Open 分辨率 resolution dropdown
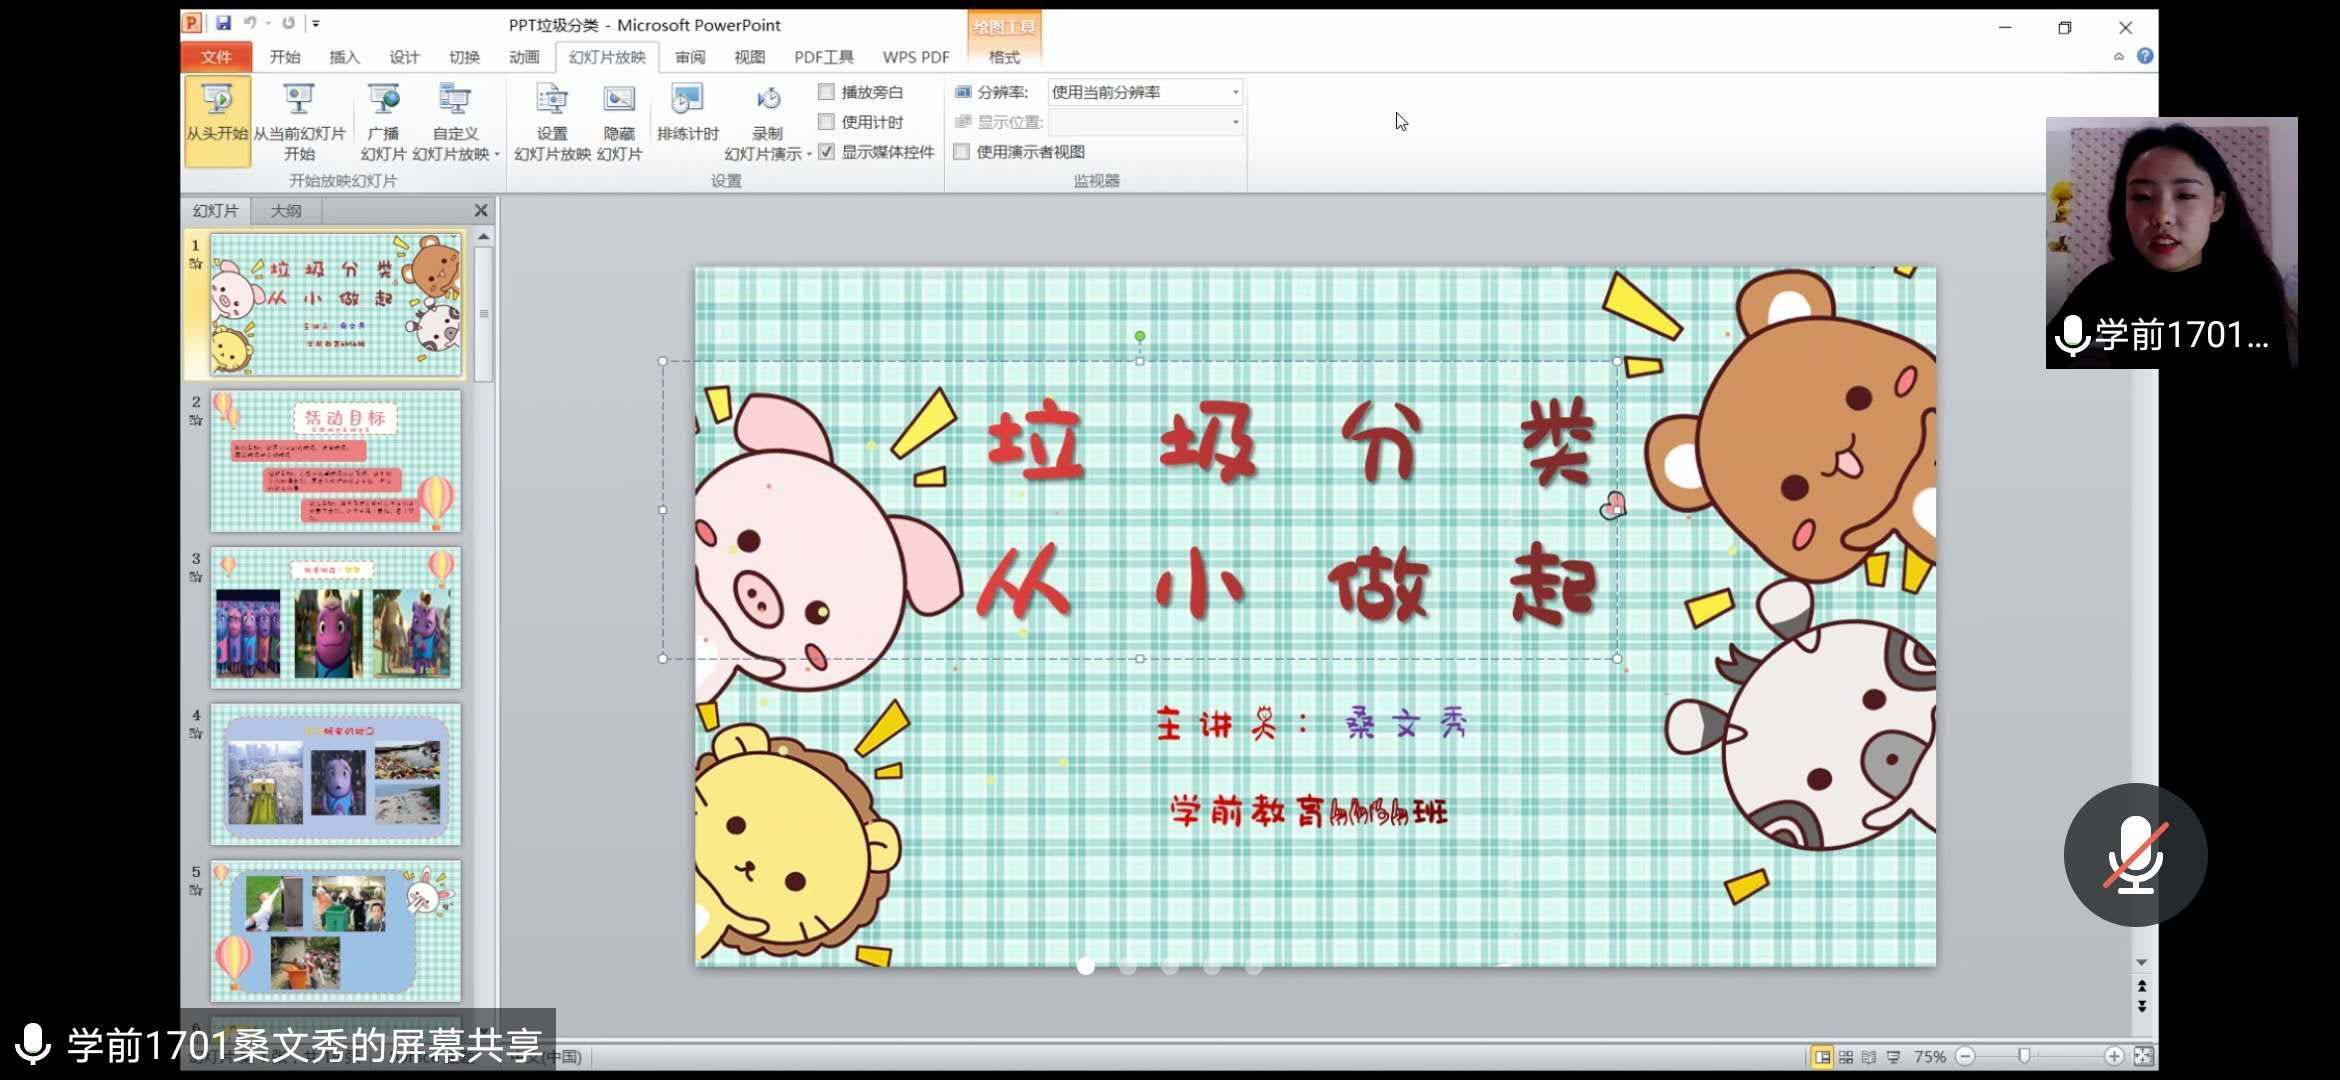Screen dimensions: 2340x1080 click(x=1235, y=92)
